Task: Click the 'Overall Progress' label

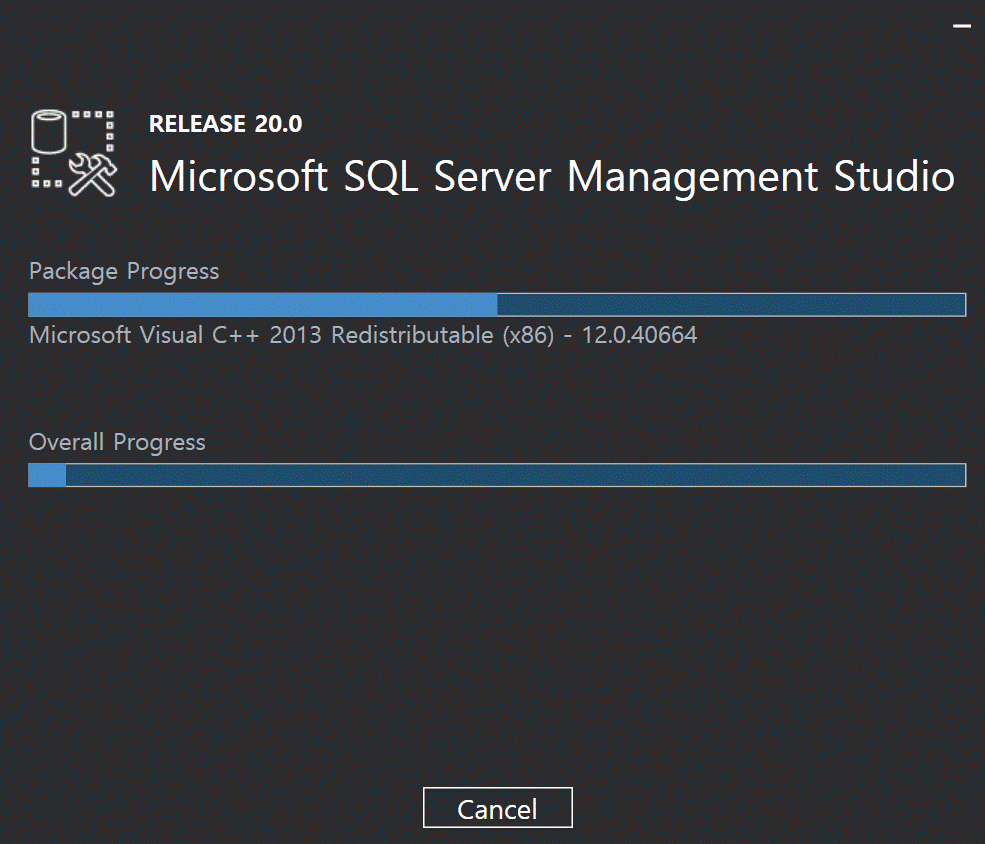Action: click(117, 443)
